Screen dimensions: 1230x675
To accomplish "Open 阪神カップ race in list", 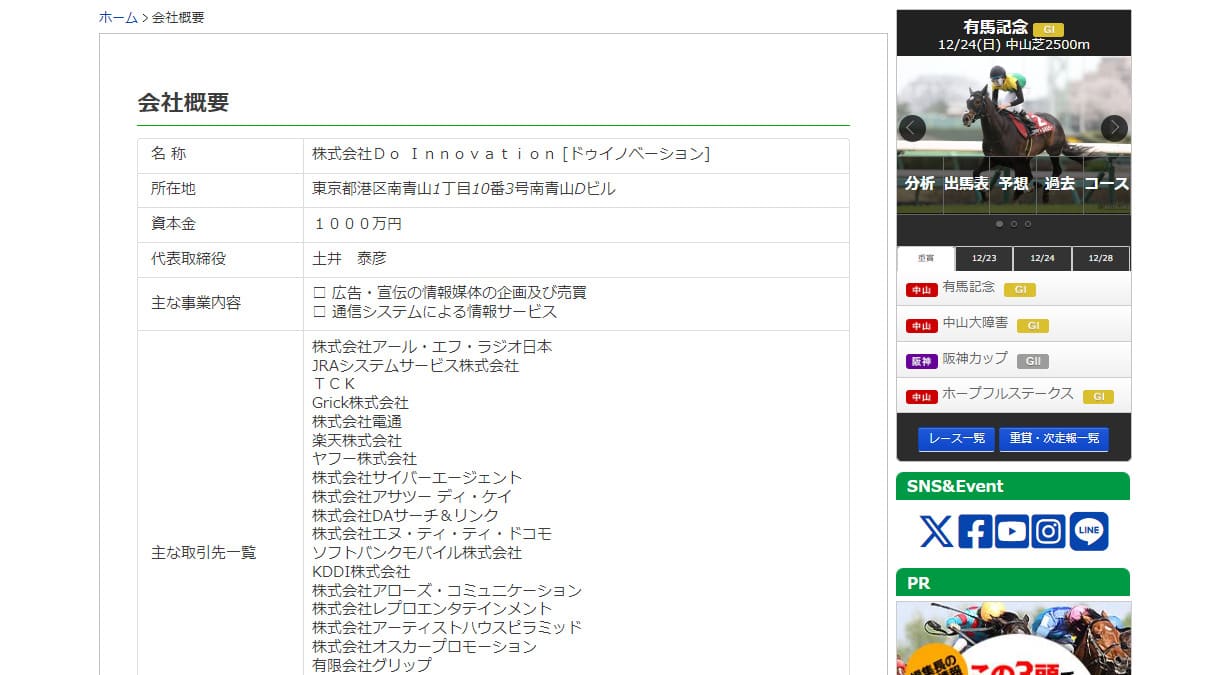I will coord(975,358).
